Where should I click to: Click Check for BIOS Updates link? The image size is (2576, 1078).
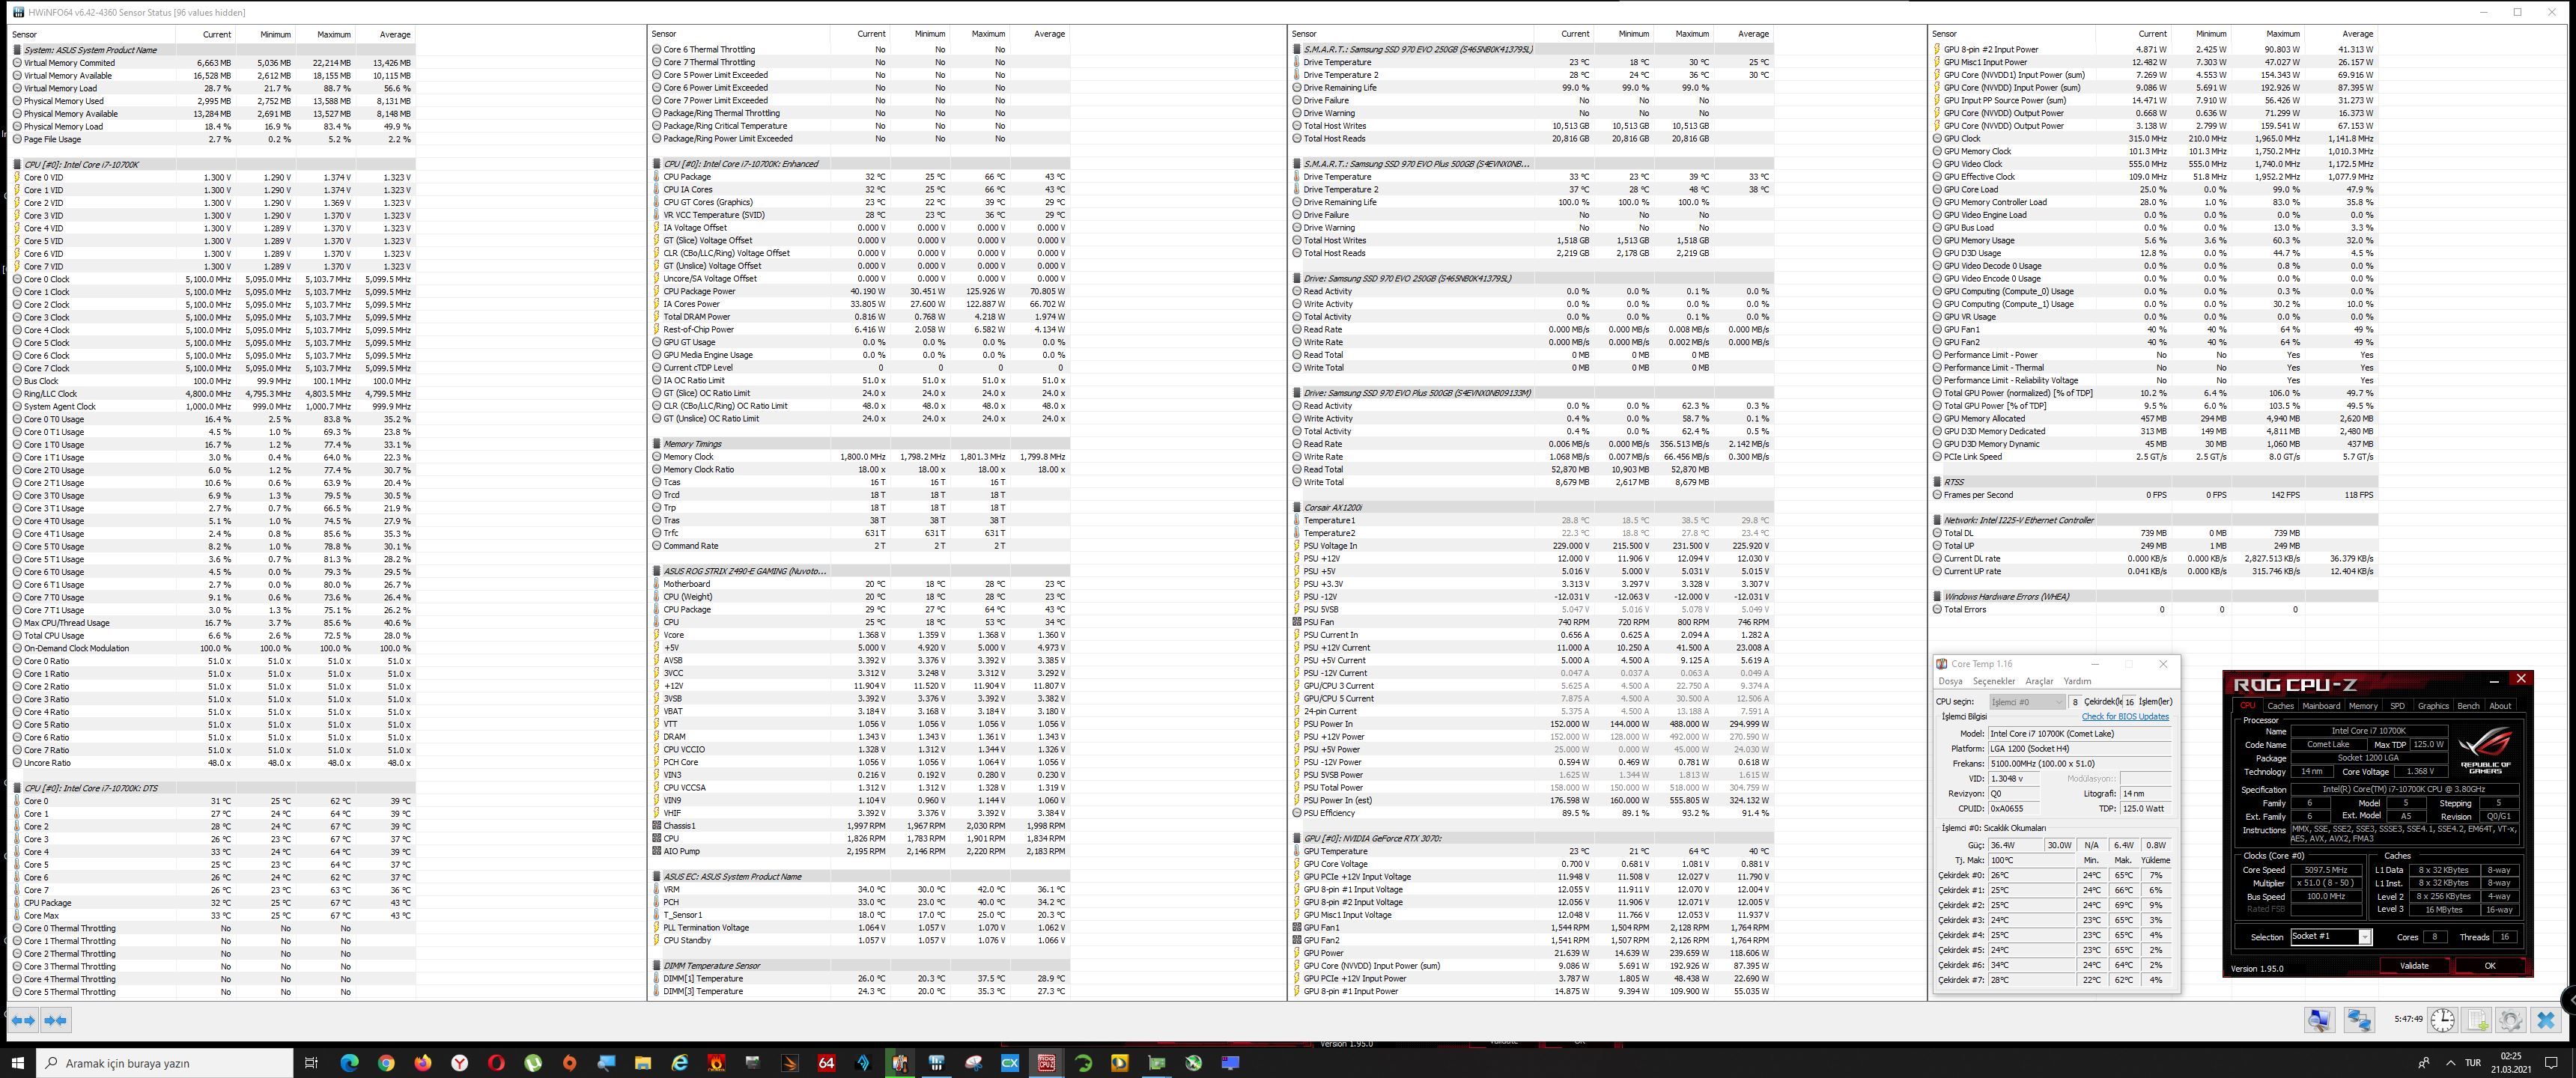[2125, 716]
